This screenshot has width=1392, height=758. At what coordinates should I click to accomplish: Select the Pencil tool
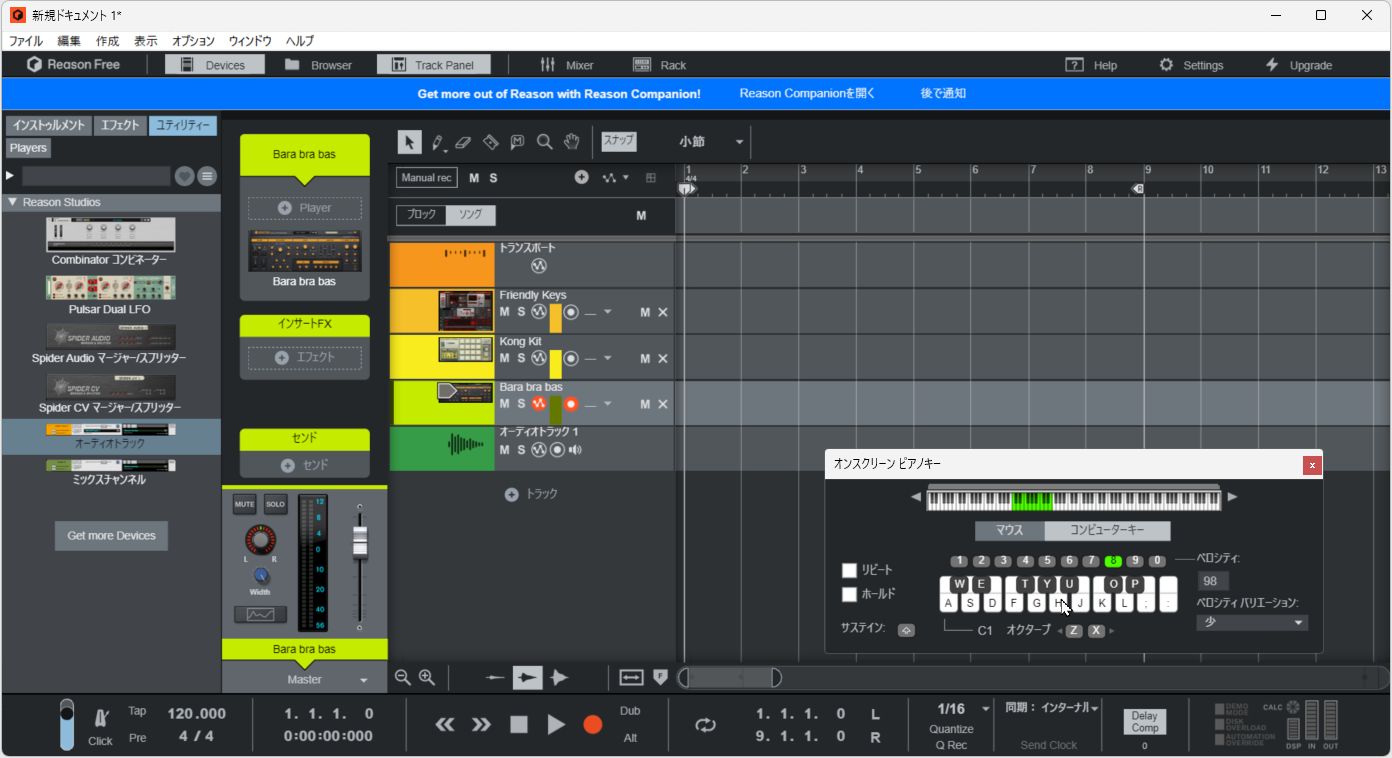[x=438, y=142]
